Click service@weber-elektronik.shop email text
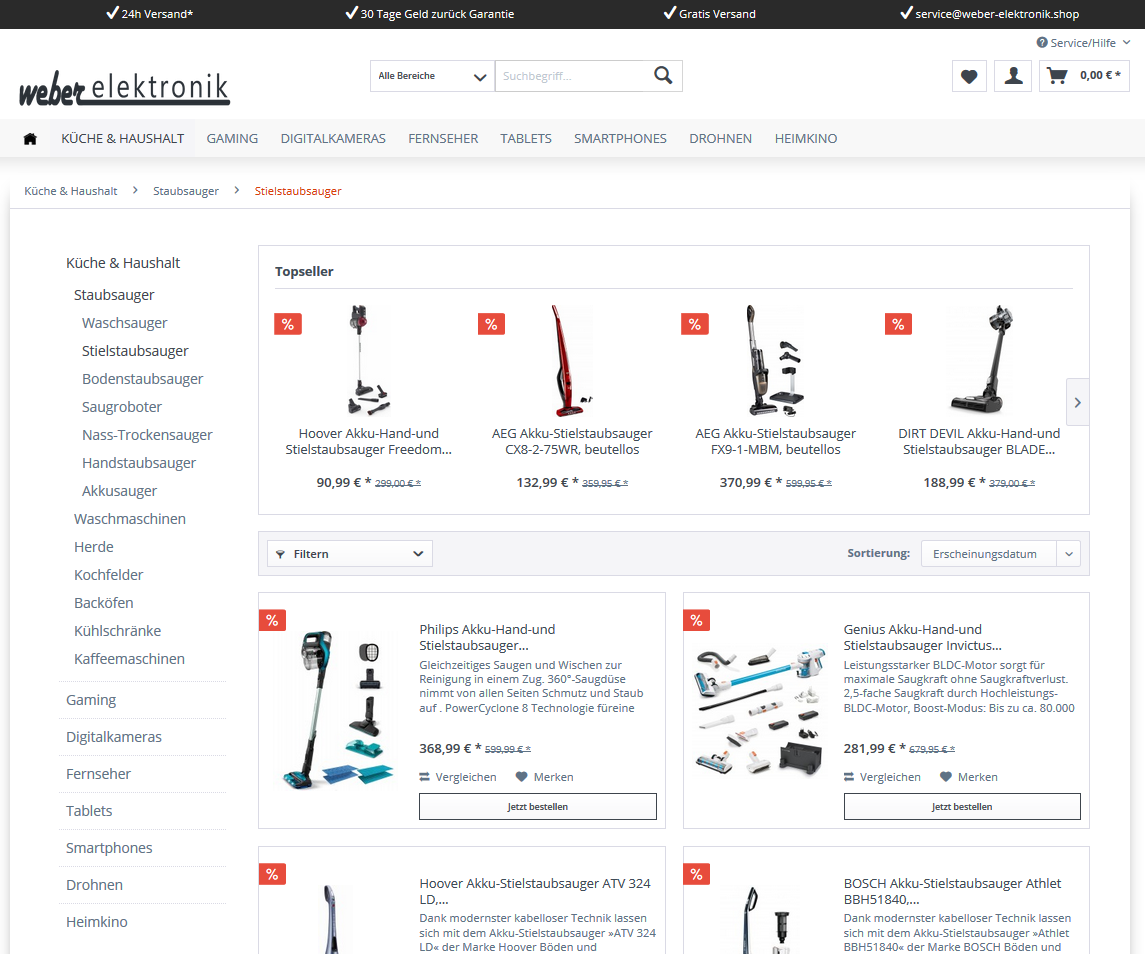The height and width of the screenshot is (954, 1145). (x=997, y=14)
